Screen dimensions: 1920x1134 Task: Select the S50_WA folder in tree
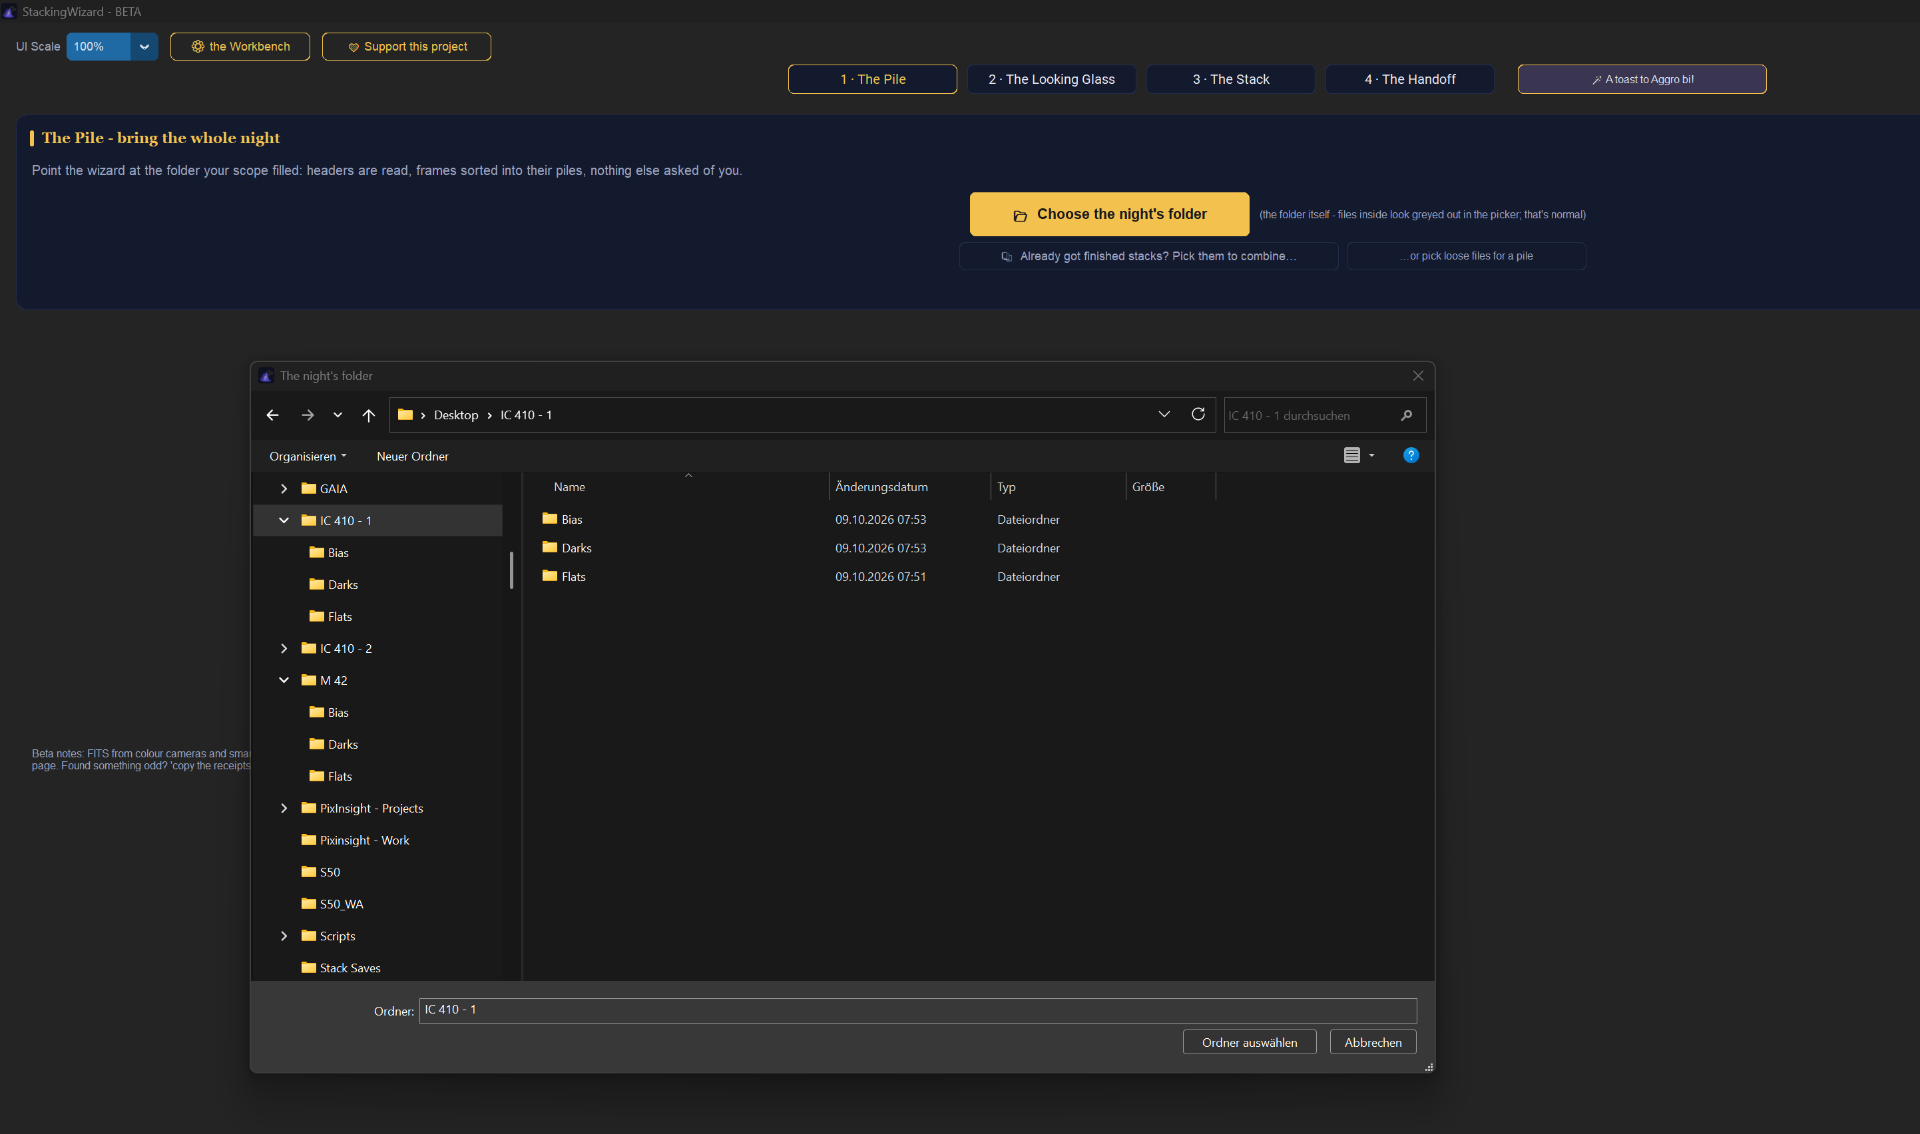click(x=332, y=905)
